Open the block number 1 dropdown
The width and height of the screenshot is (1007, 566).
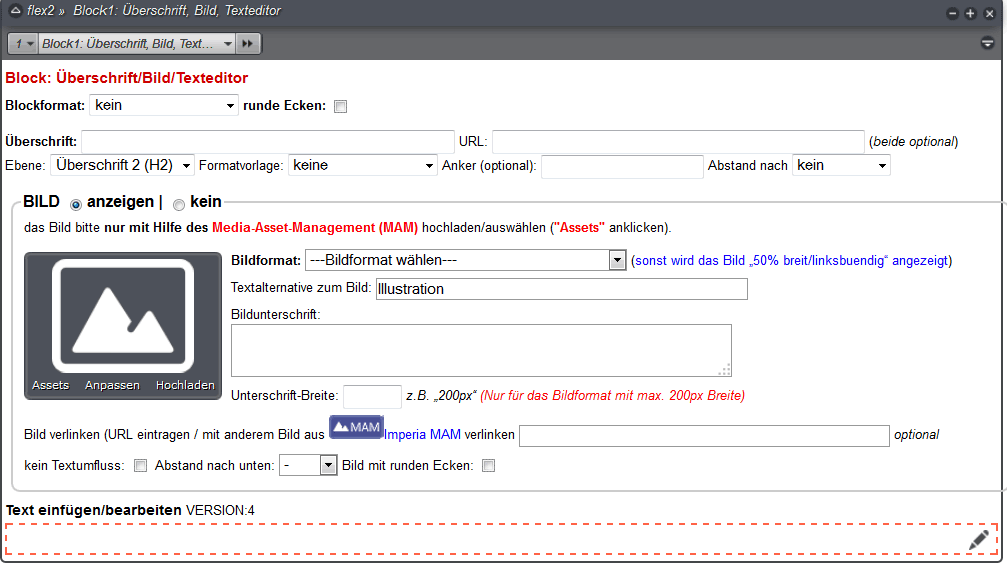click(24, 44)
